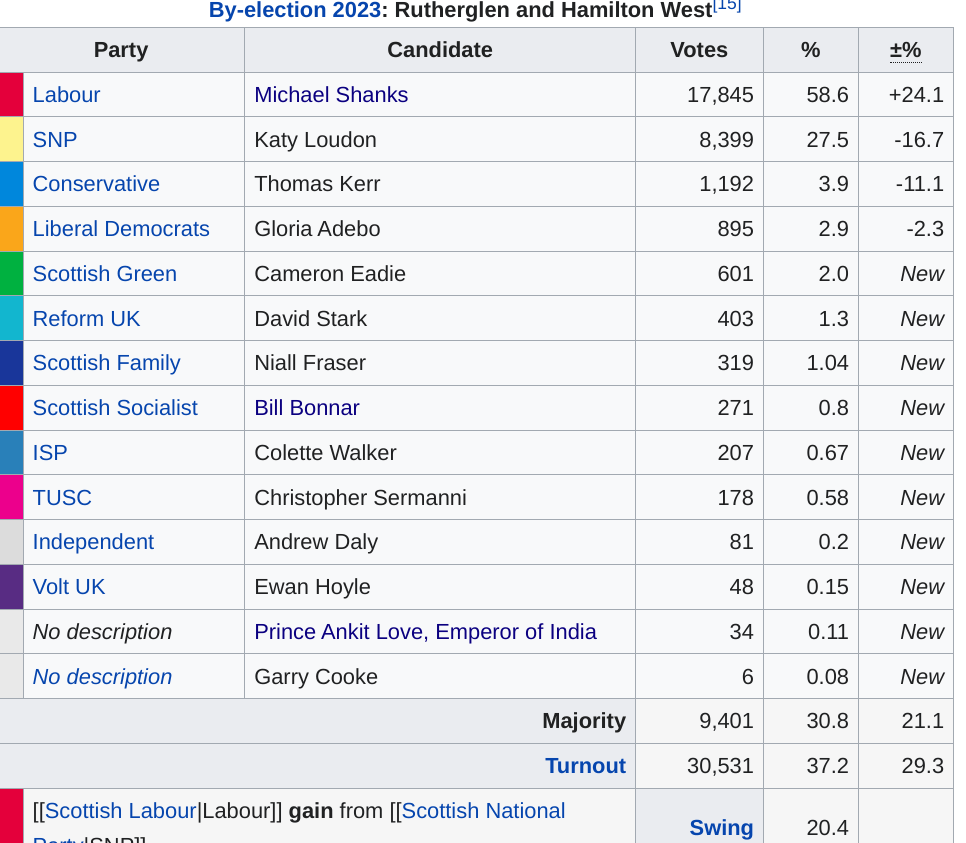This screenshot has width=966, height=843.
Task: Open the Turnout link
Action: click(x=585, y=766)
